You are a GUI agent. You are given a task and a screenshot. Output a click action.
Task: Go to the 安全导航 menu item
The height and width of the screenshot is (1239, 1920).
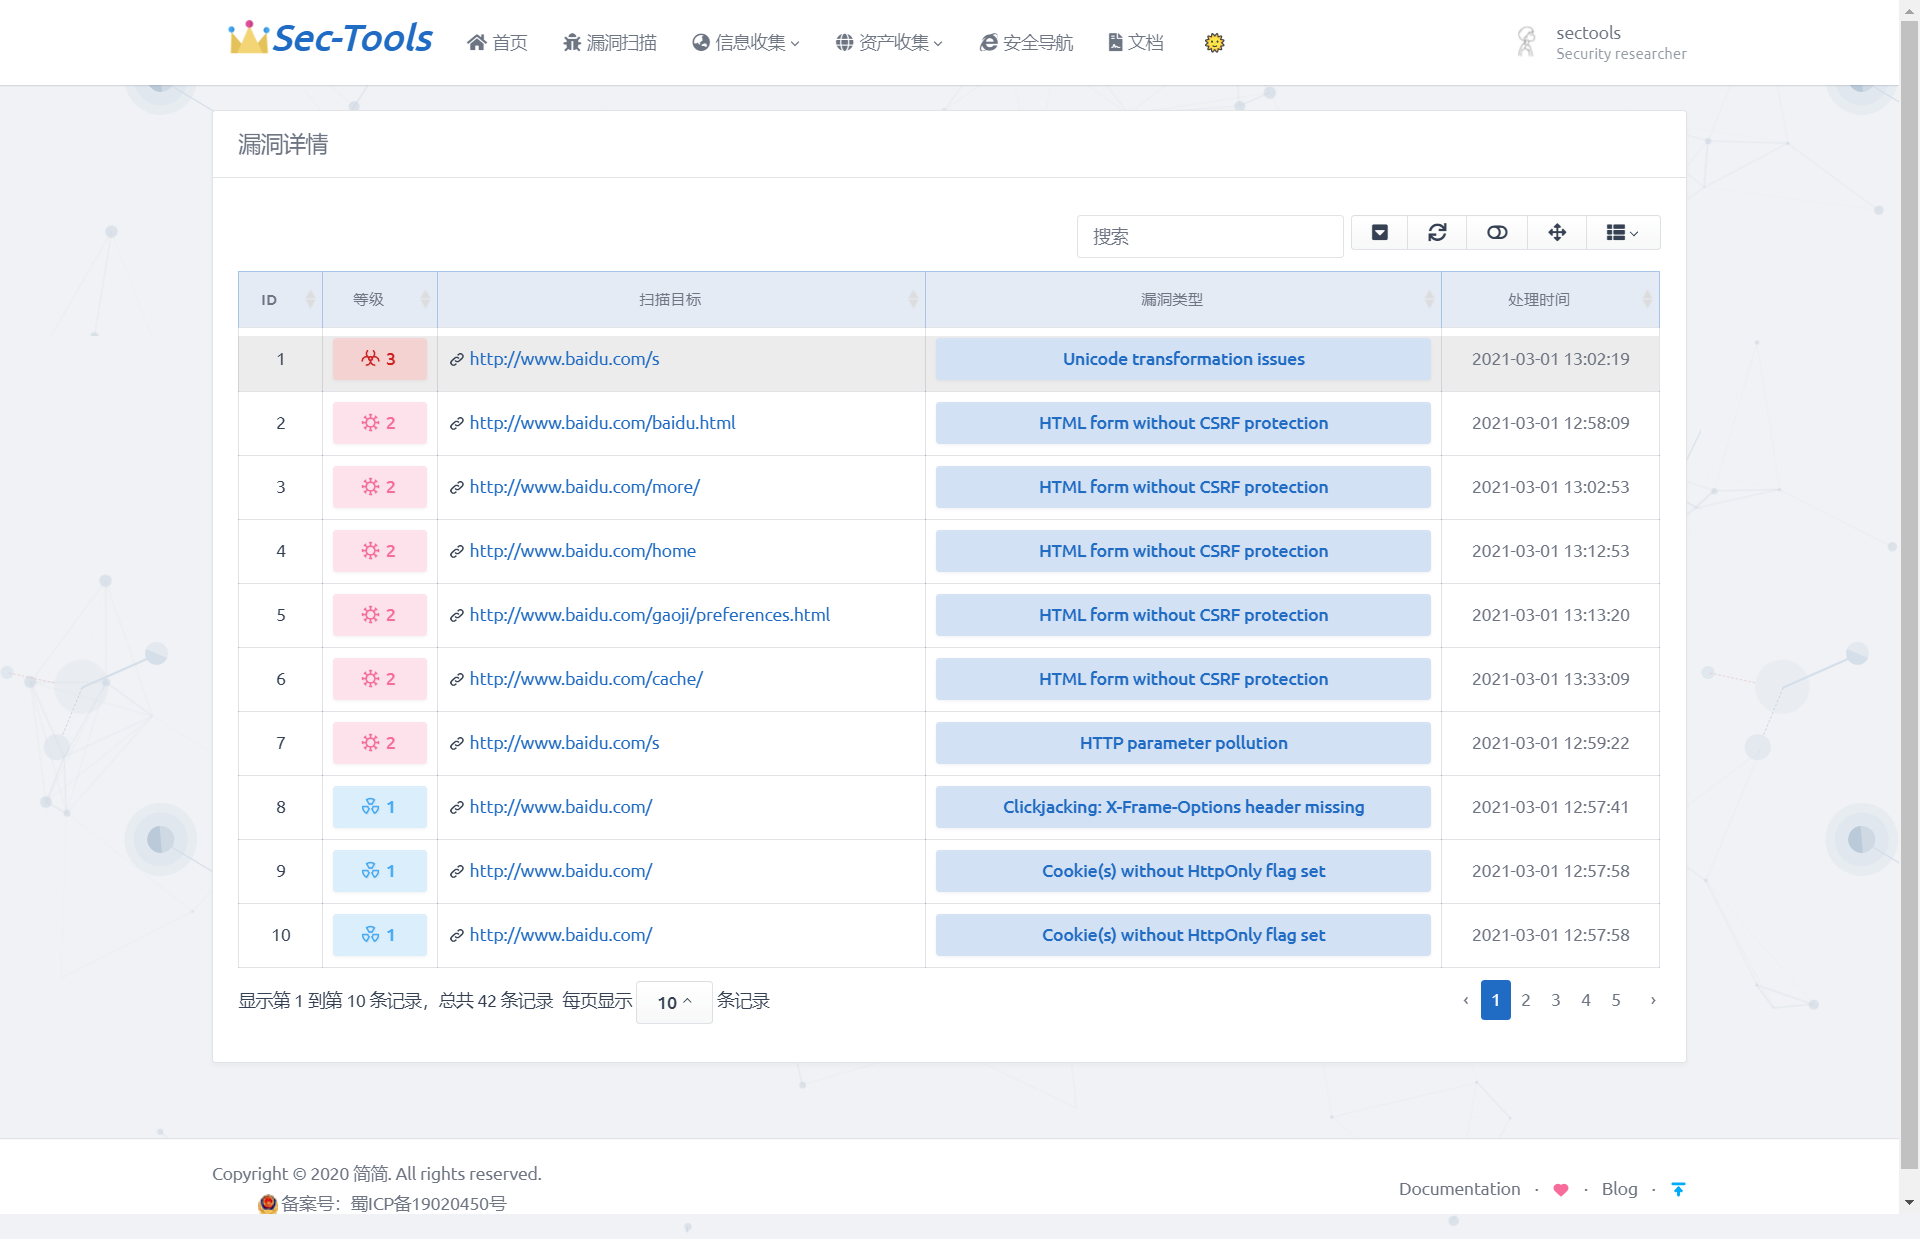[1026, 43]
